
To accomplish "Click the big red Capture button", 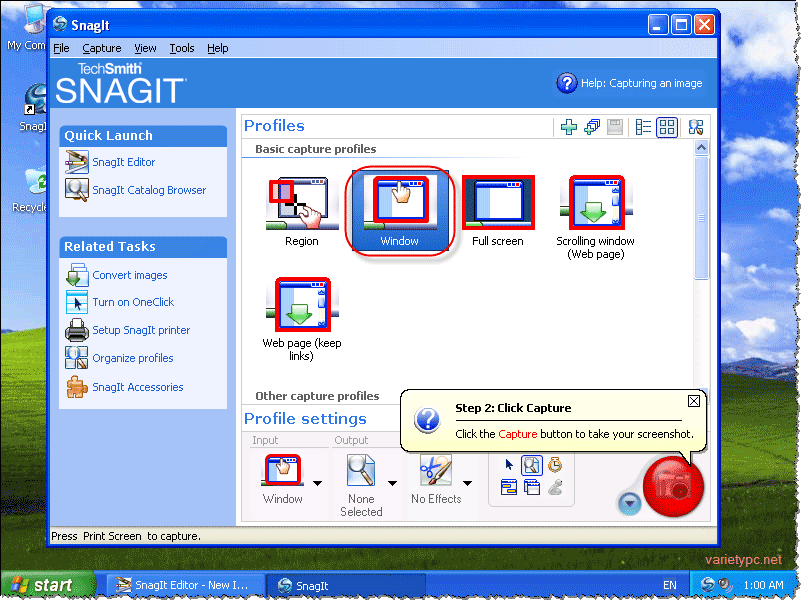I will [x=673, y=486].
